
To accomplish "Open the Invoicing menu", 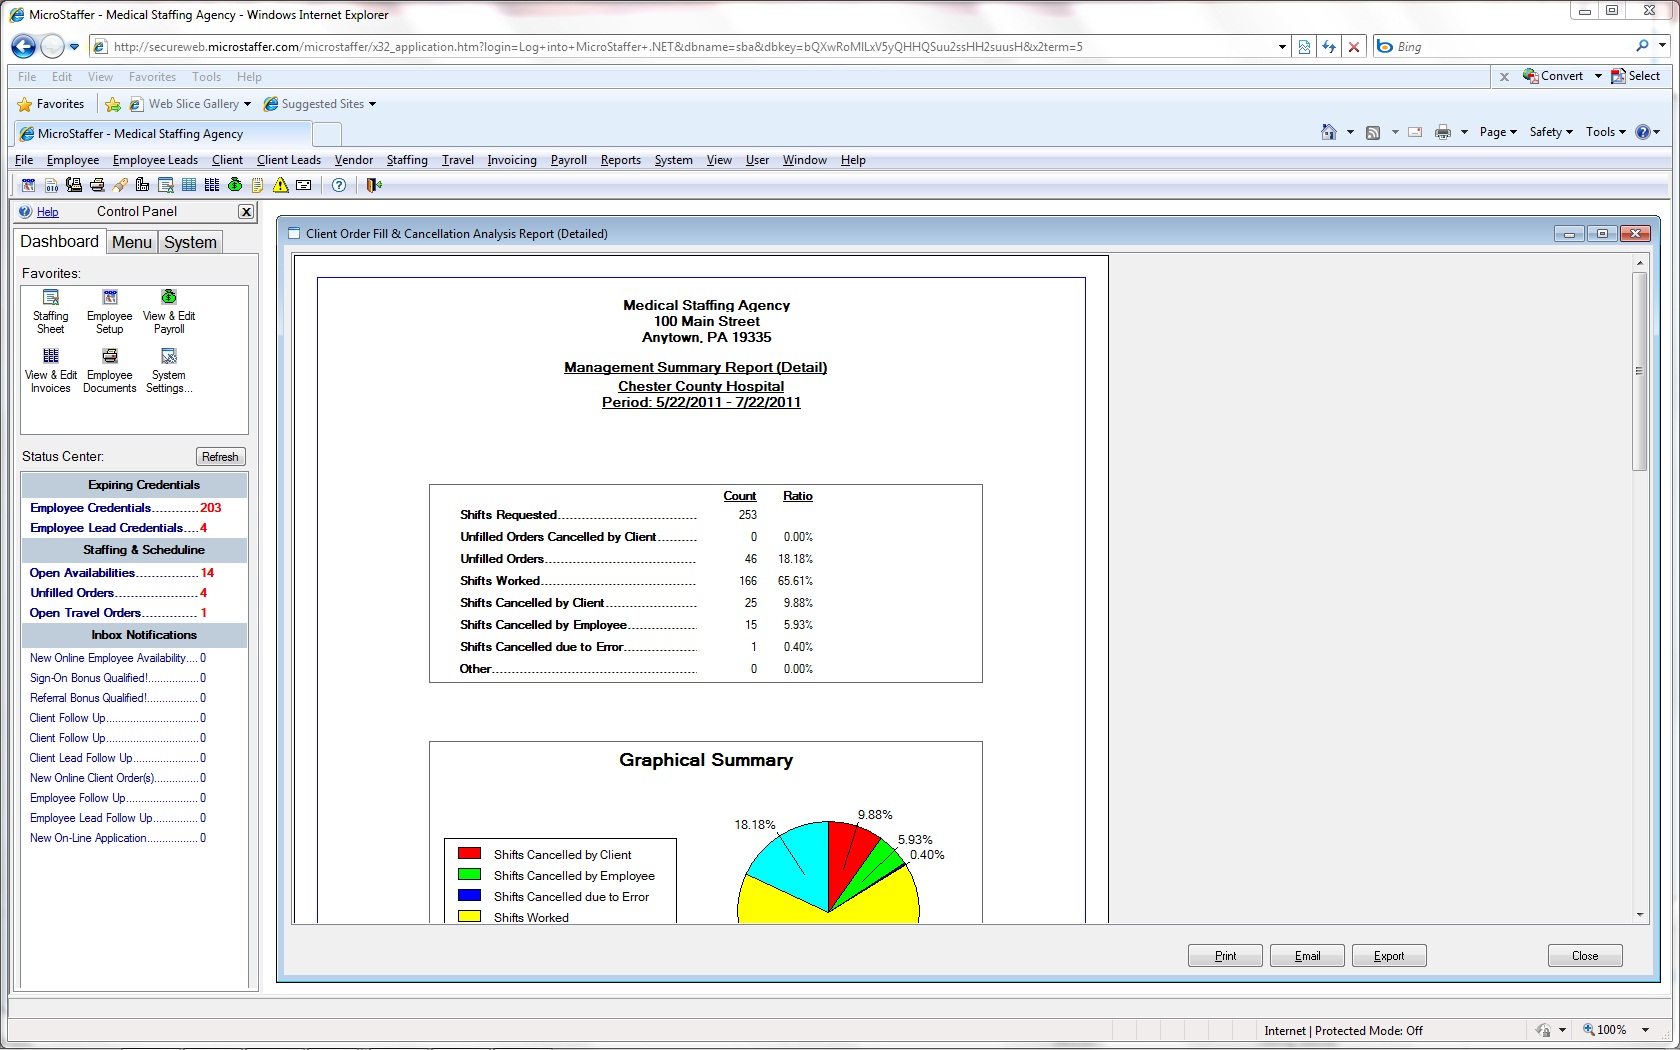I will pyautogui.click(x=512, y=160).
